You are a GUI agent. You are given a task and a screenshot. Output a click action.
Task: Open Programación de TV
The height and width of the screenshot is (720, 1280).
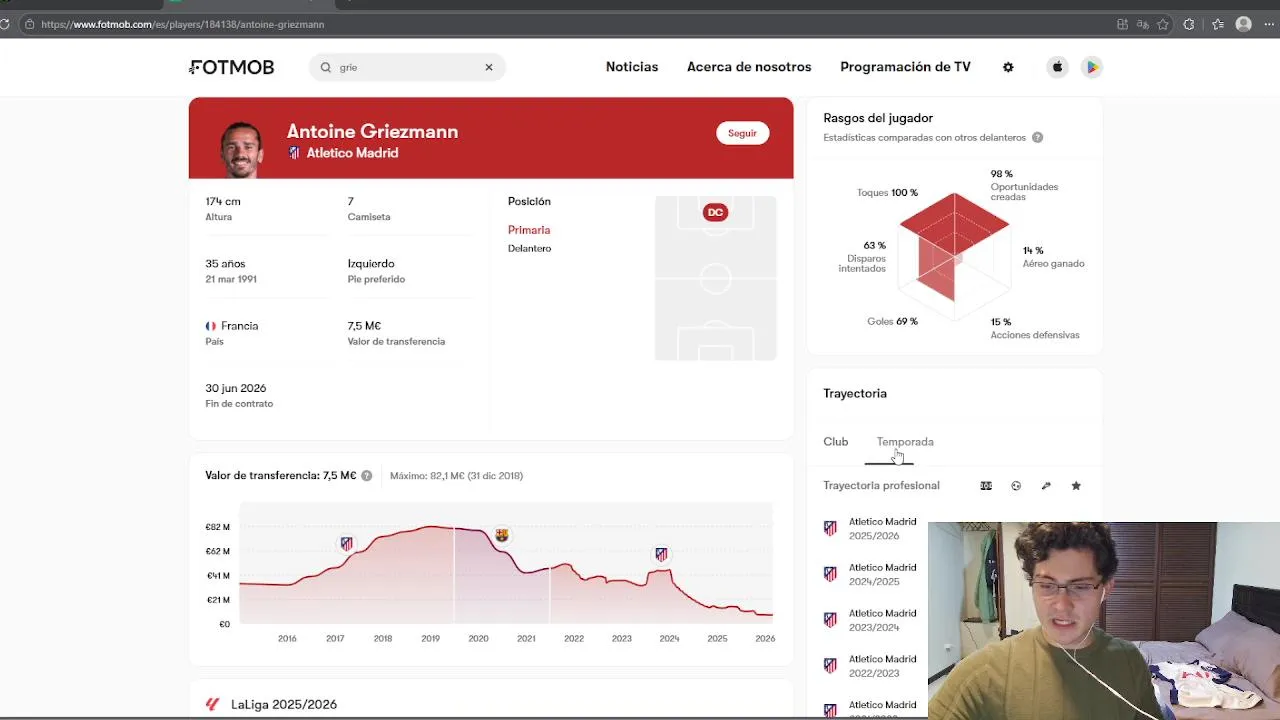pos(905,67)
